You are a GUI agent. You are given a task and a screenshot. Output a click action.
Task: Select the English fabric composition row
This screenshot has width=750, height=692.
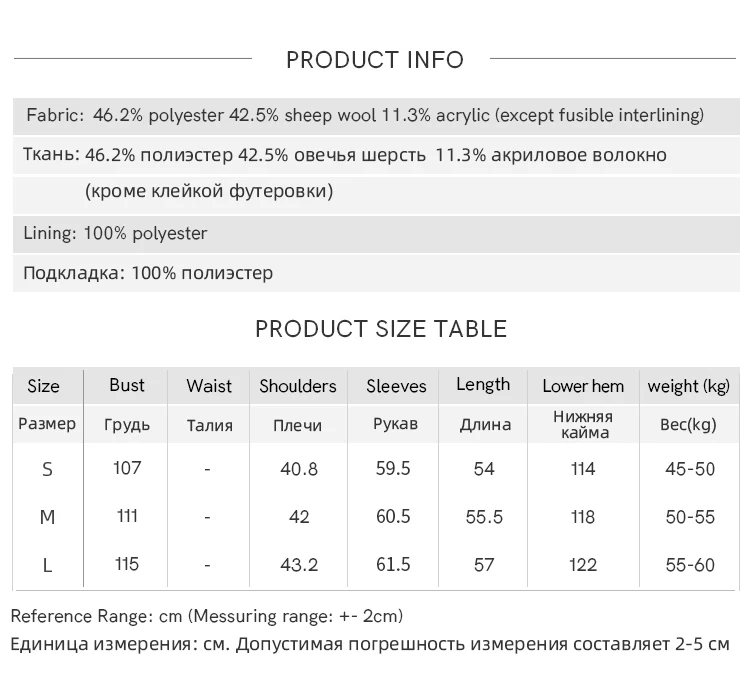(365, 116)
